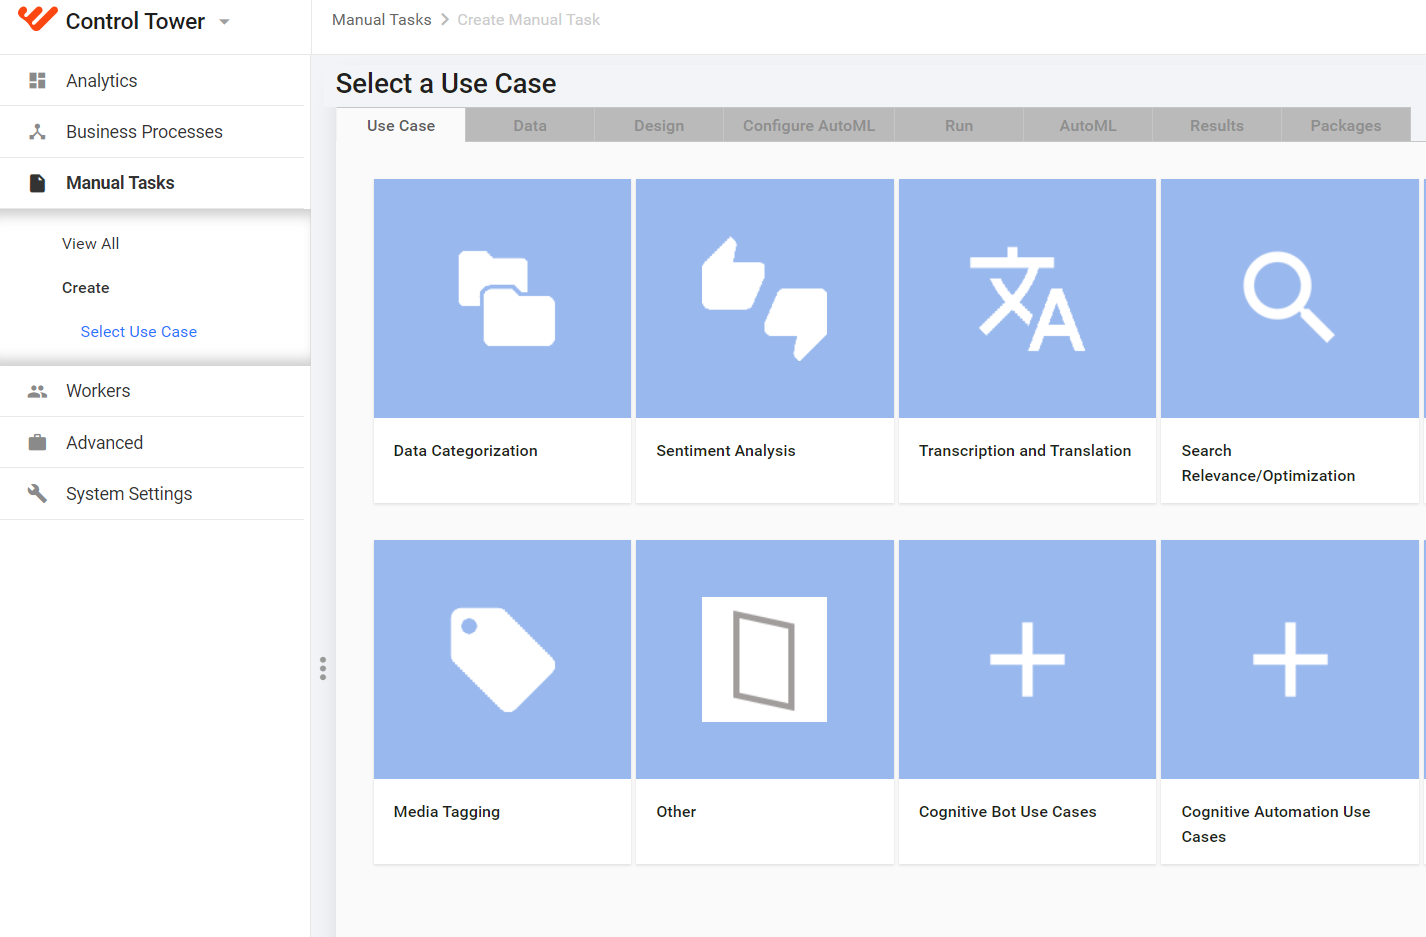The image size is (1426, 937).
Task: Select Create under Manual Tasks
Action: [86, 288]
